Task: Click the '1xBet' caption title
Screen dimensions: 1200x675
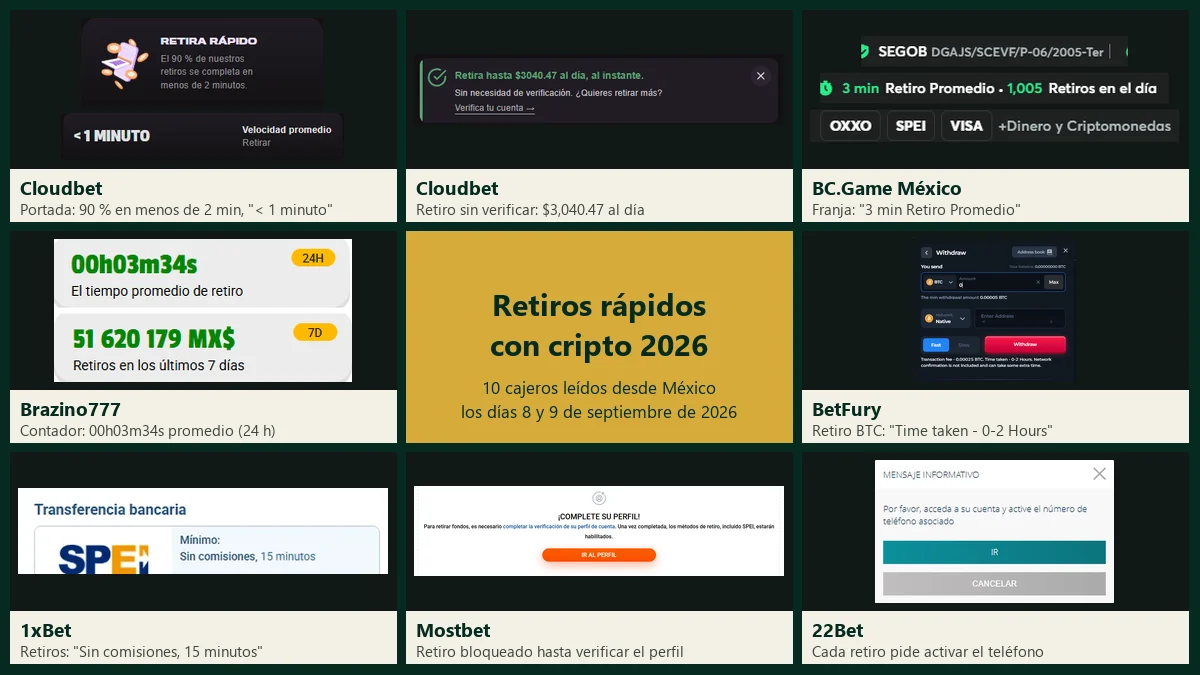Action: click(x=46, y=630)
